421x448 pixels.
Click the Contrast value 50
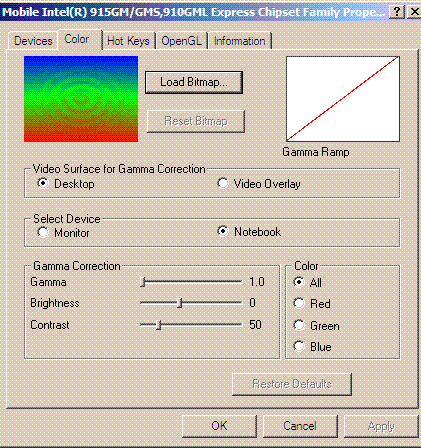pos(255,325)
